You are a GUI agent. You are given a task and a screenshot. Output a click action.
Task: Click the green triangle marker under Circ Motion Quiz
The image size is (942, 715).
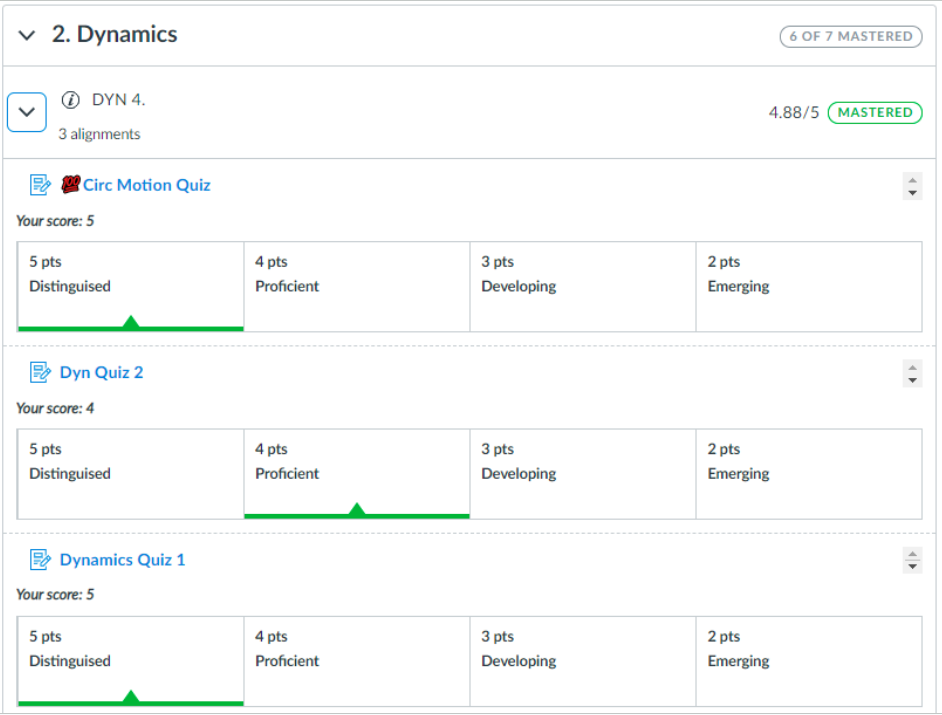point(130,322)
